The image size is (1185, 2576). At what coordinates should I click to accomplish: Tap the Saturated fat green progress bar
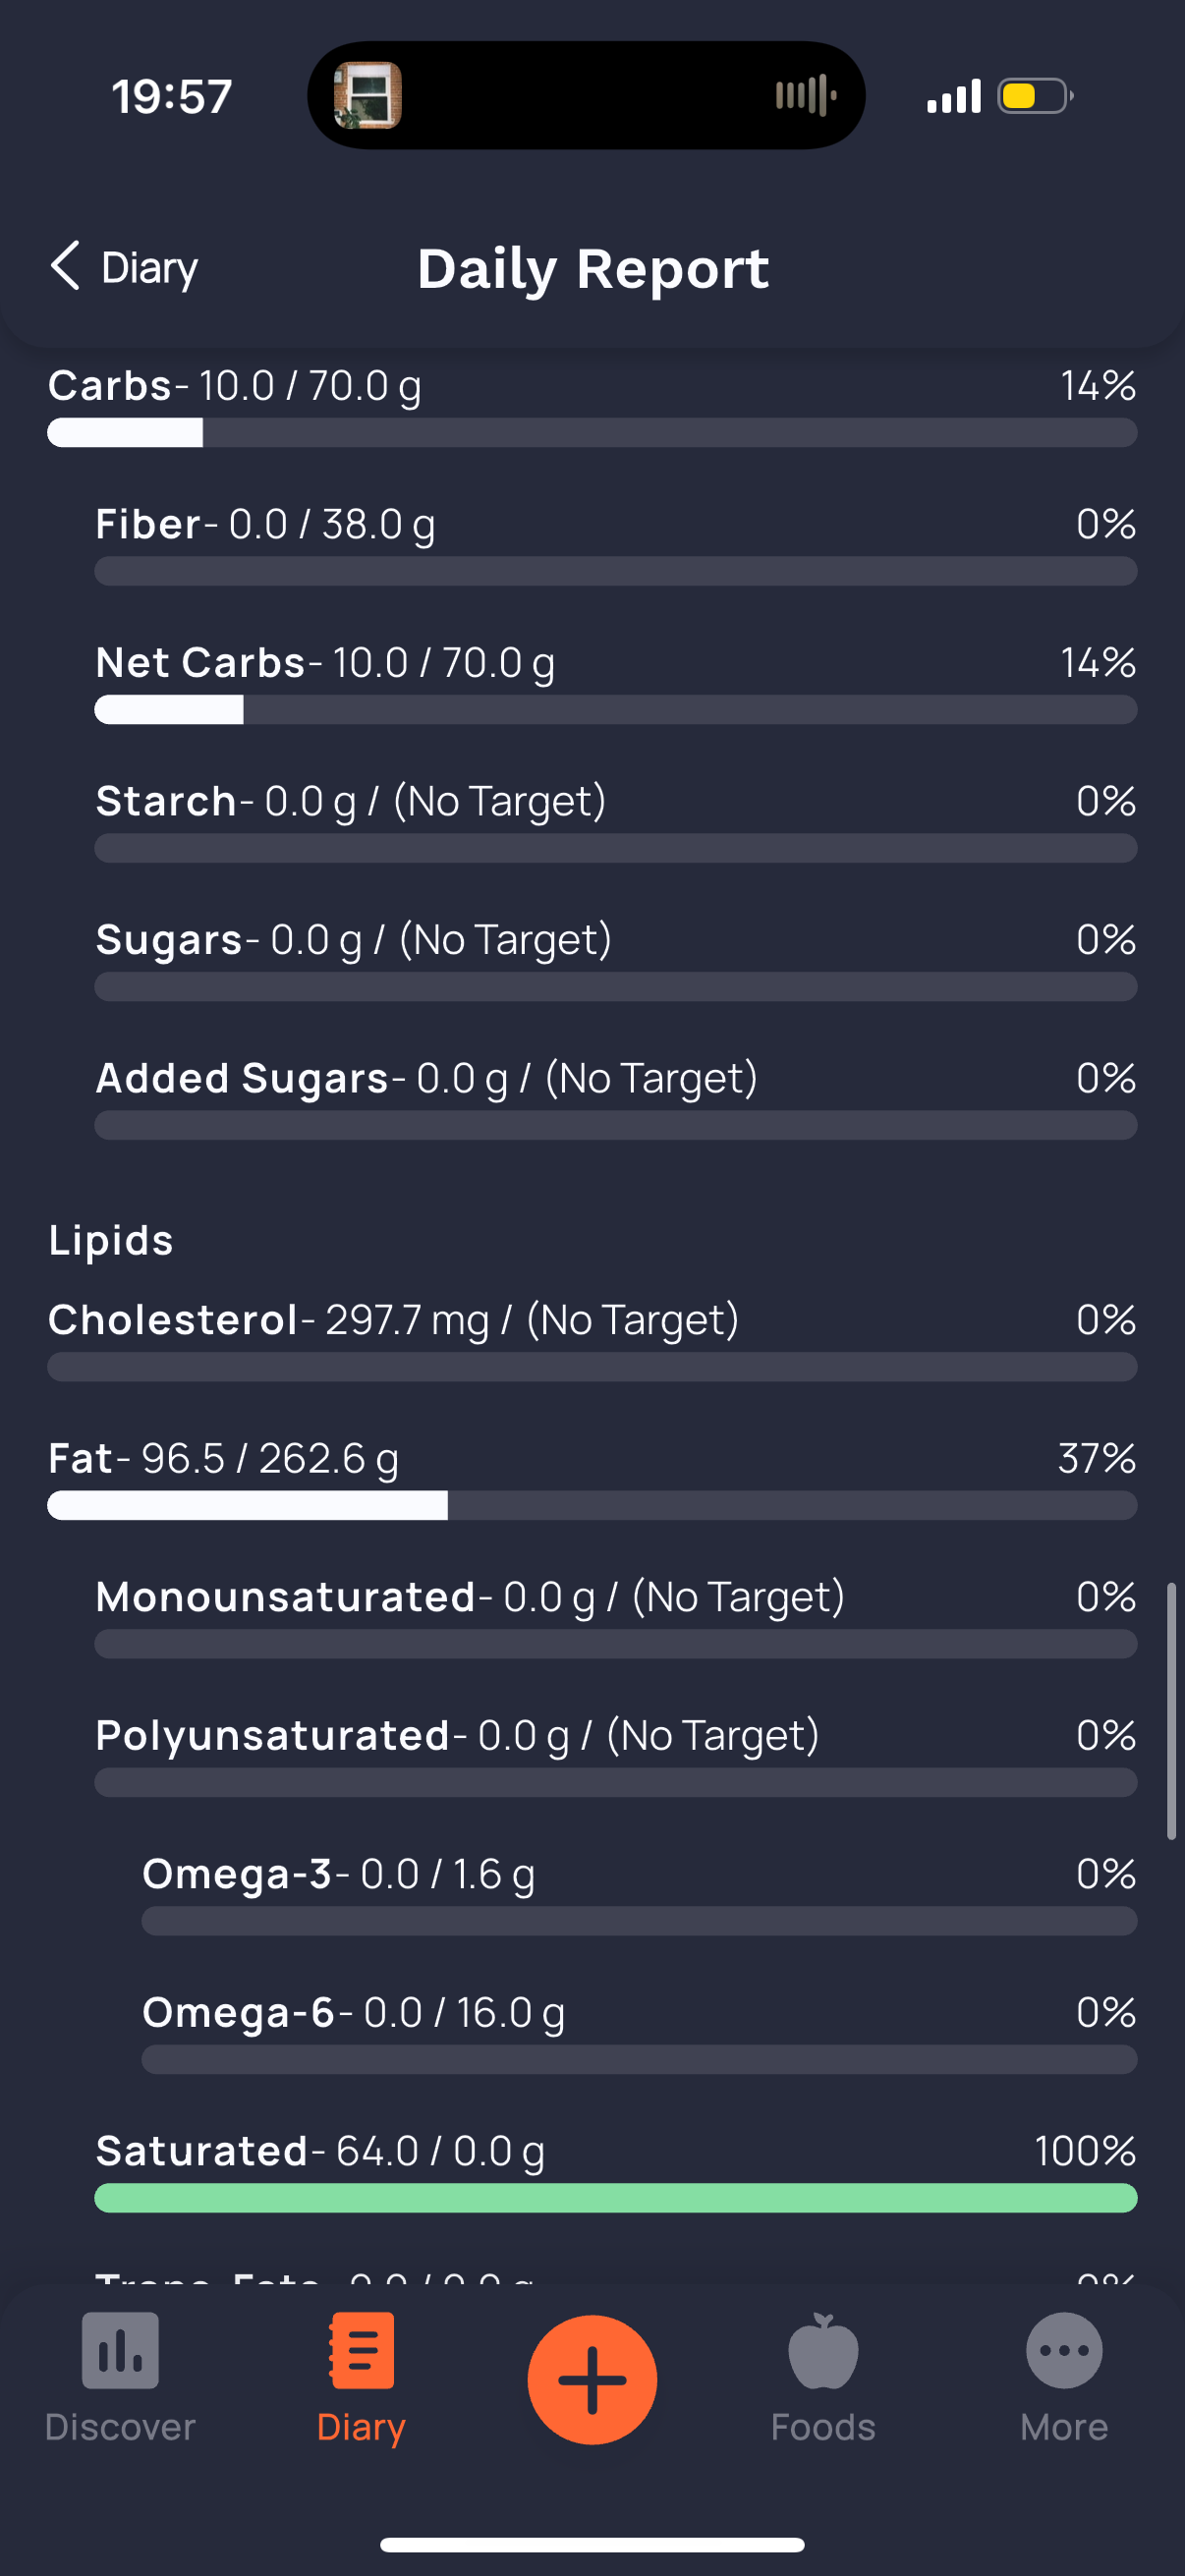(616, 2197)
